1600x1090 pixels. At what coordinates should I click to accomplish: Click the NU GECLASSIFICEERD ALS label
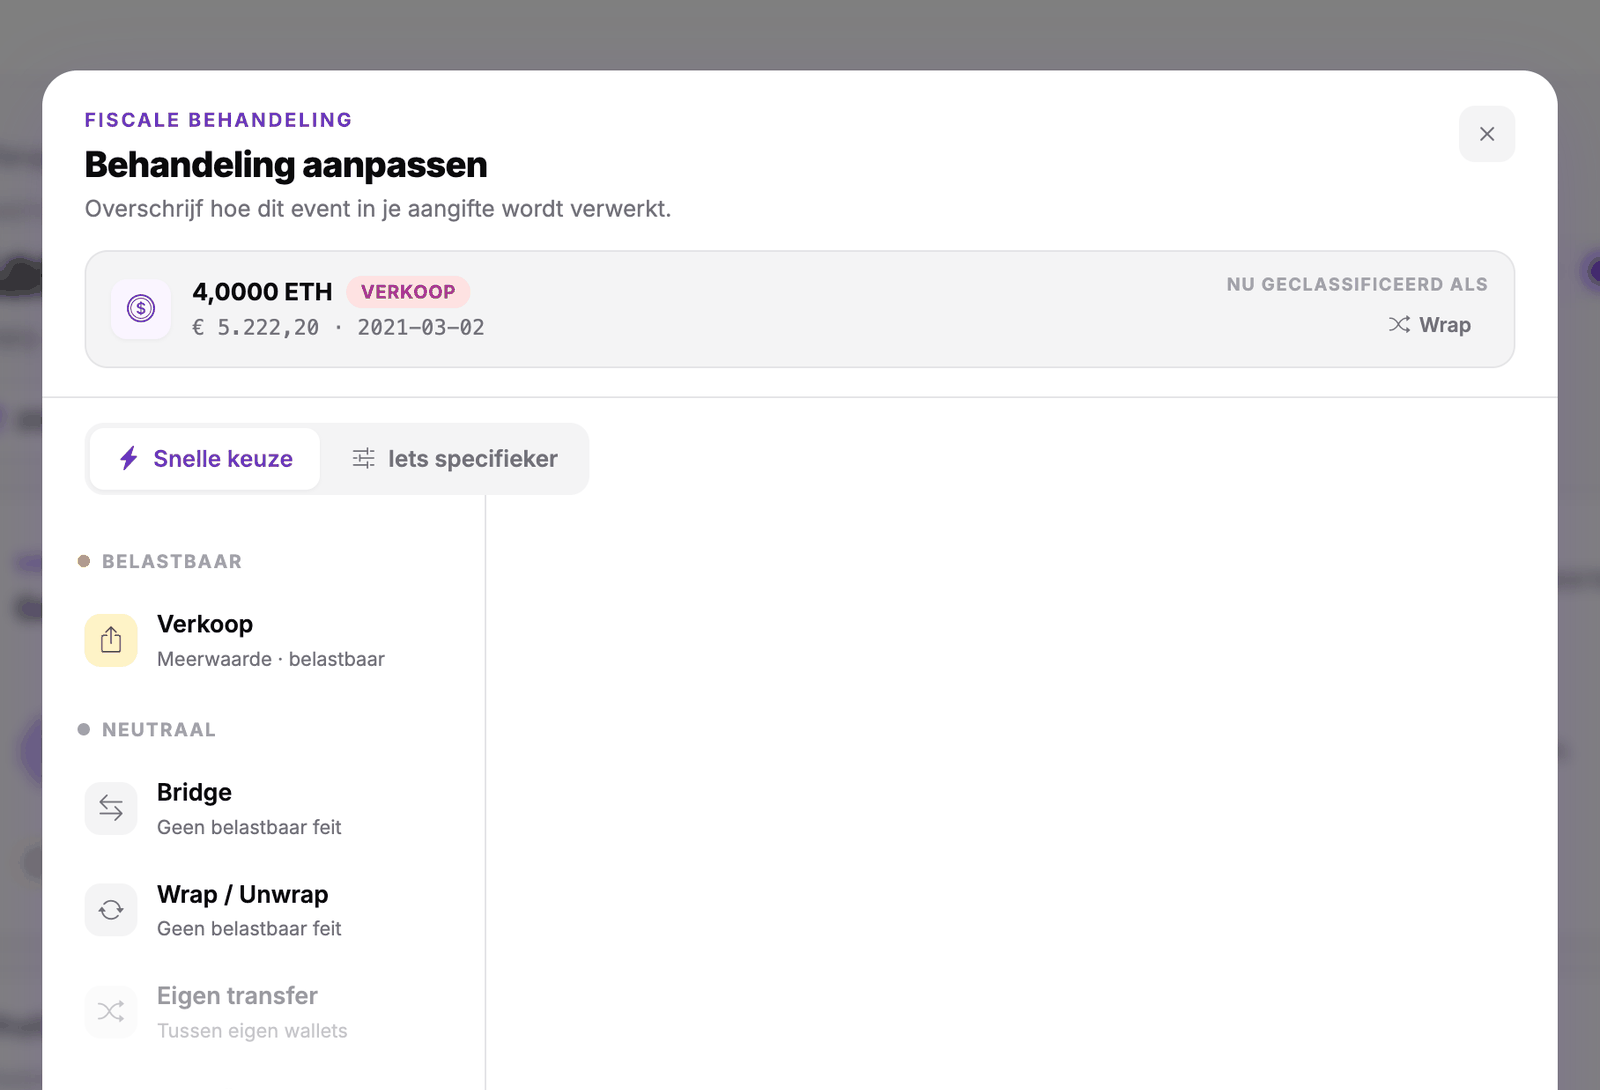tap(1357, 284)
